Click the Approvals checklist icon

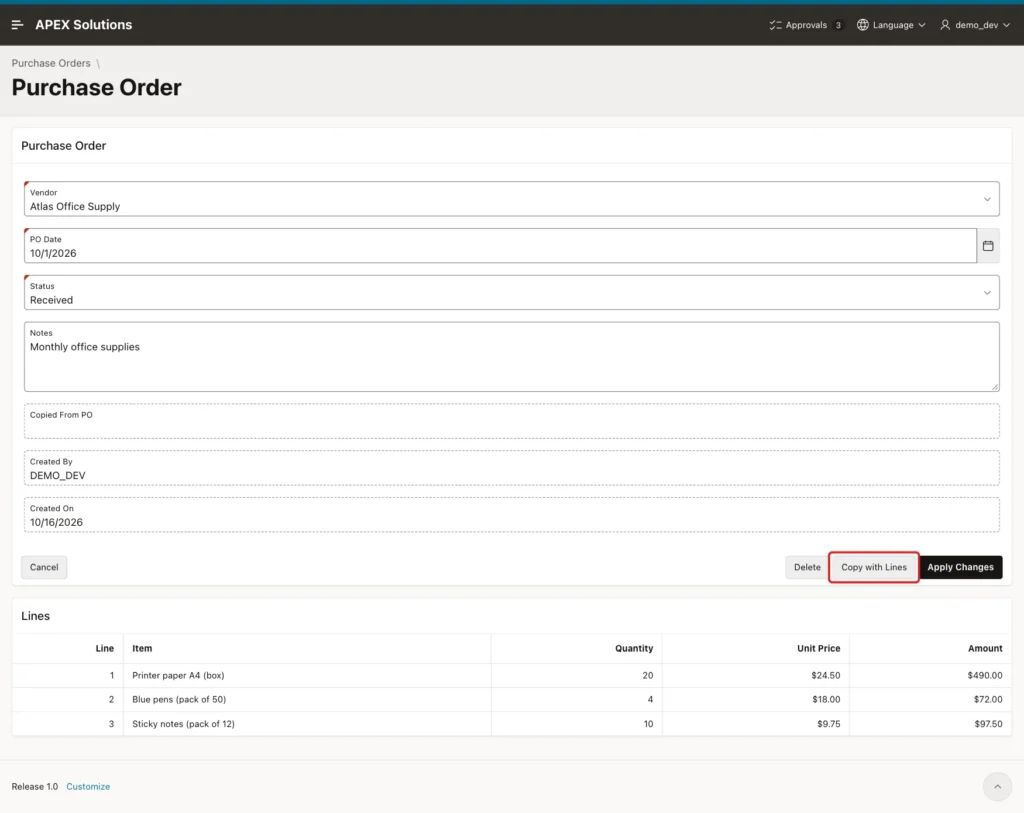point(775,25)
